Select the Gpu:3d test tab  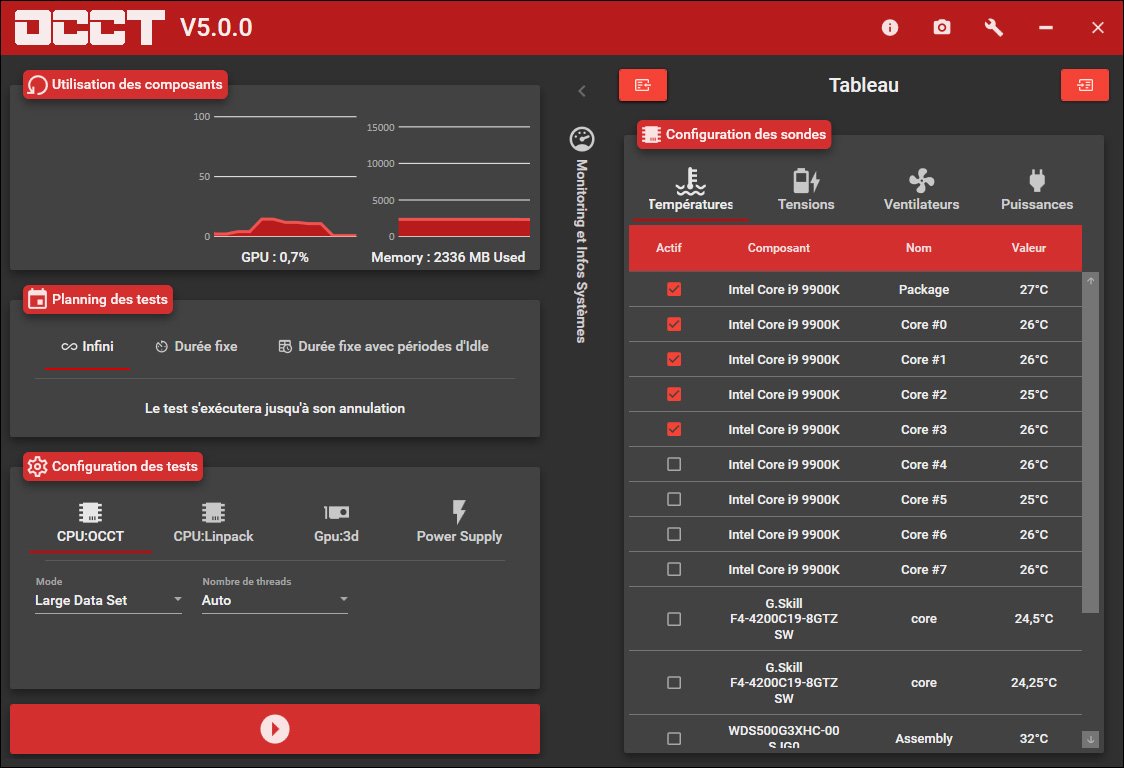tap(336, 523)
